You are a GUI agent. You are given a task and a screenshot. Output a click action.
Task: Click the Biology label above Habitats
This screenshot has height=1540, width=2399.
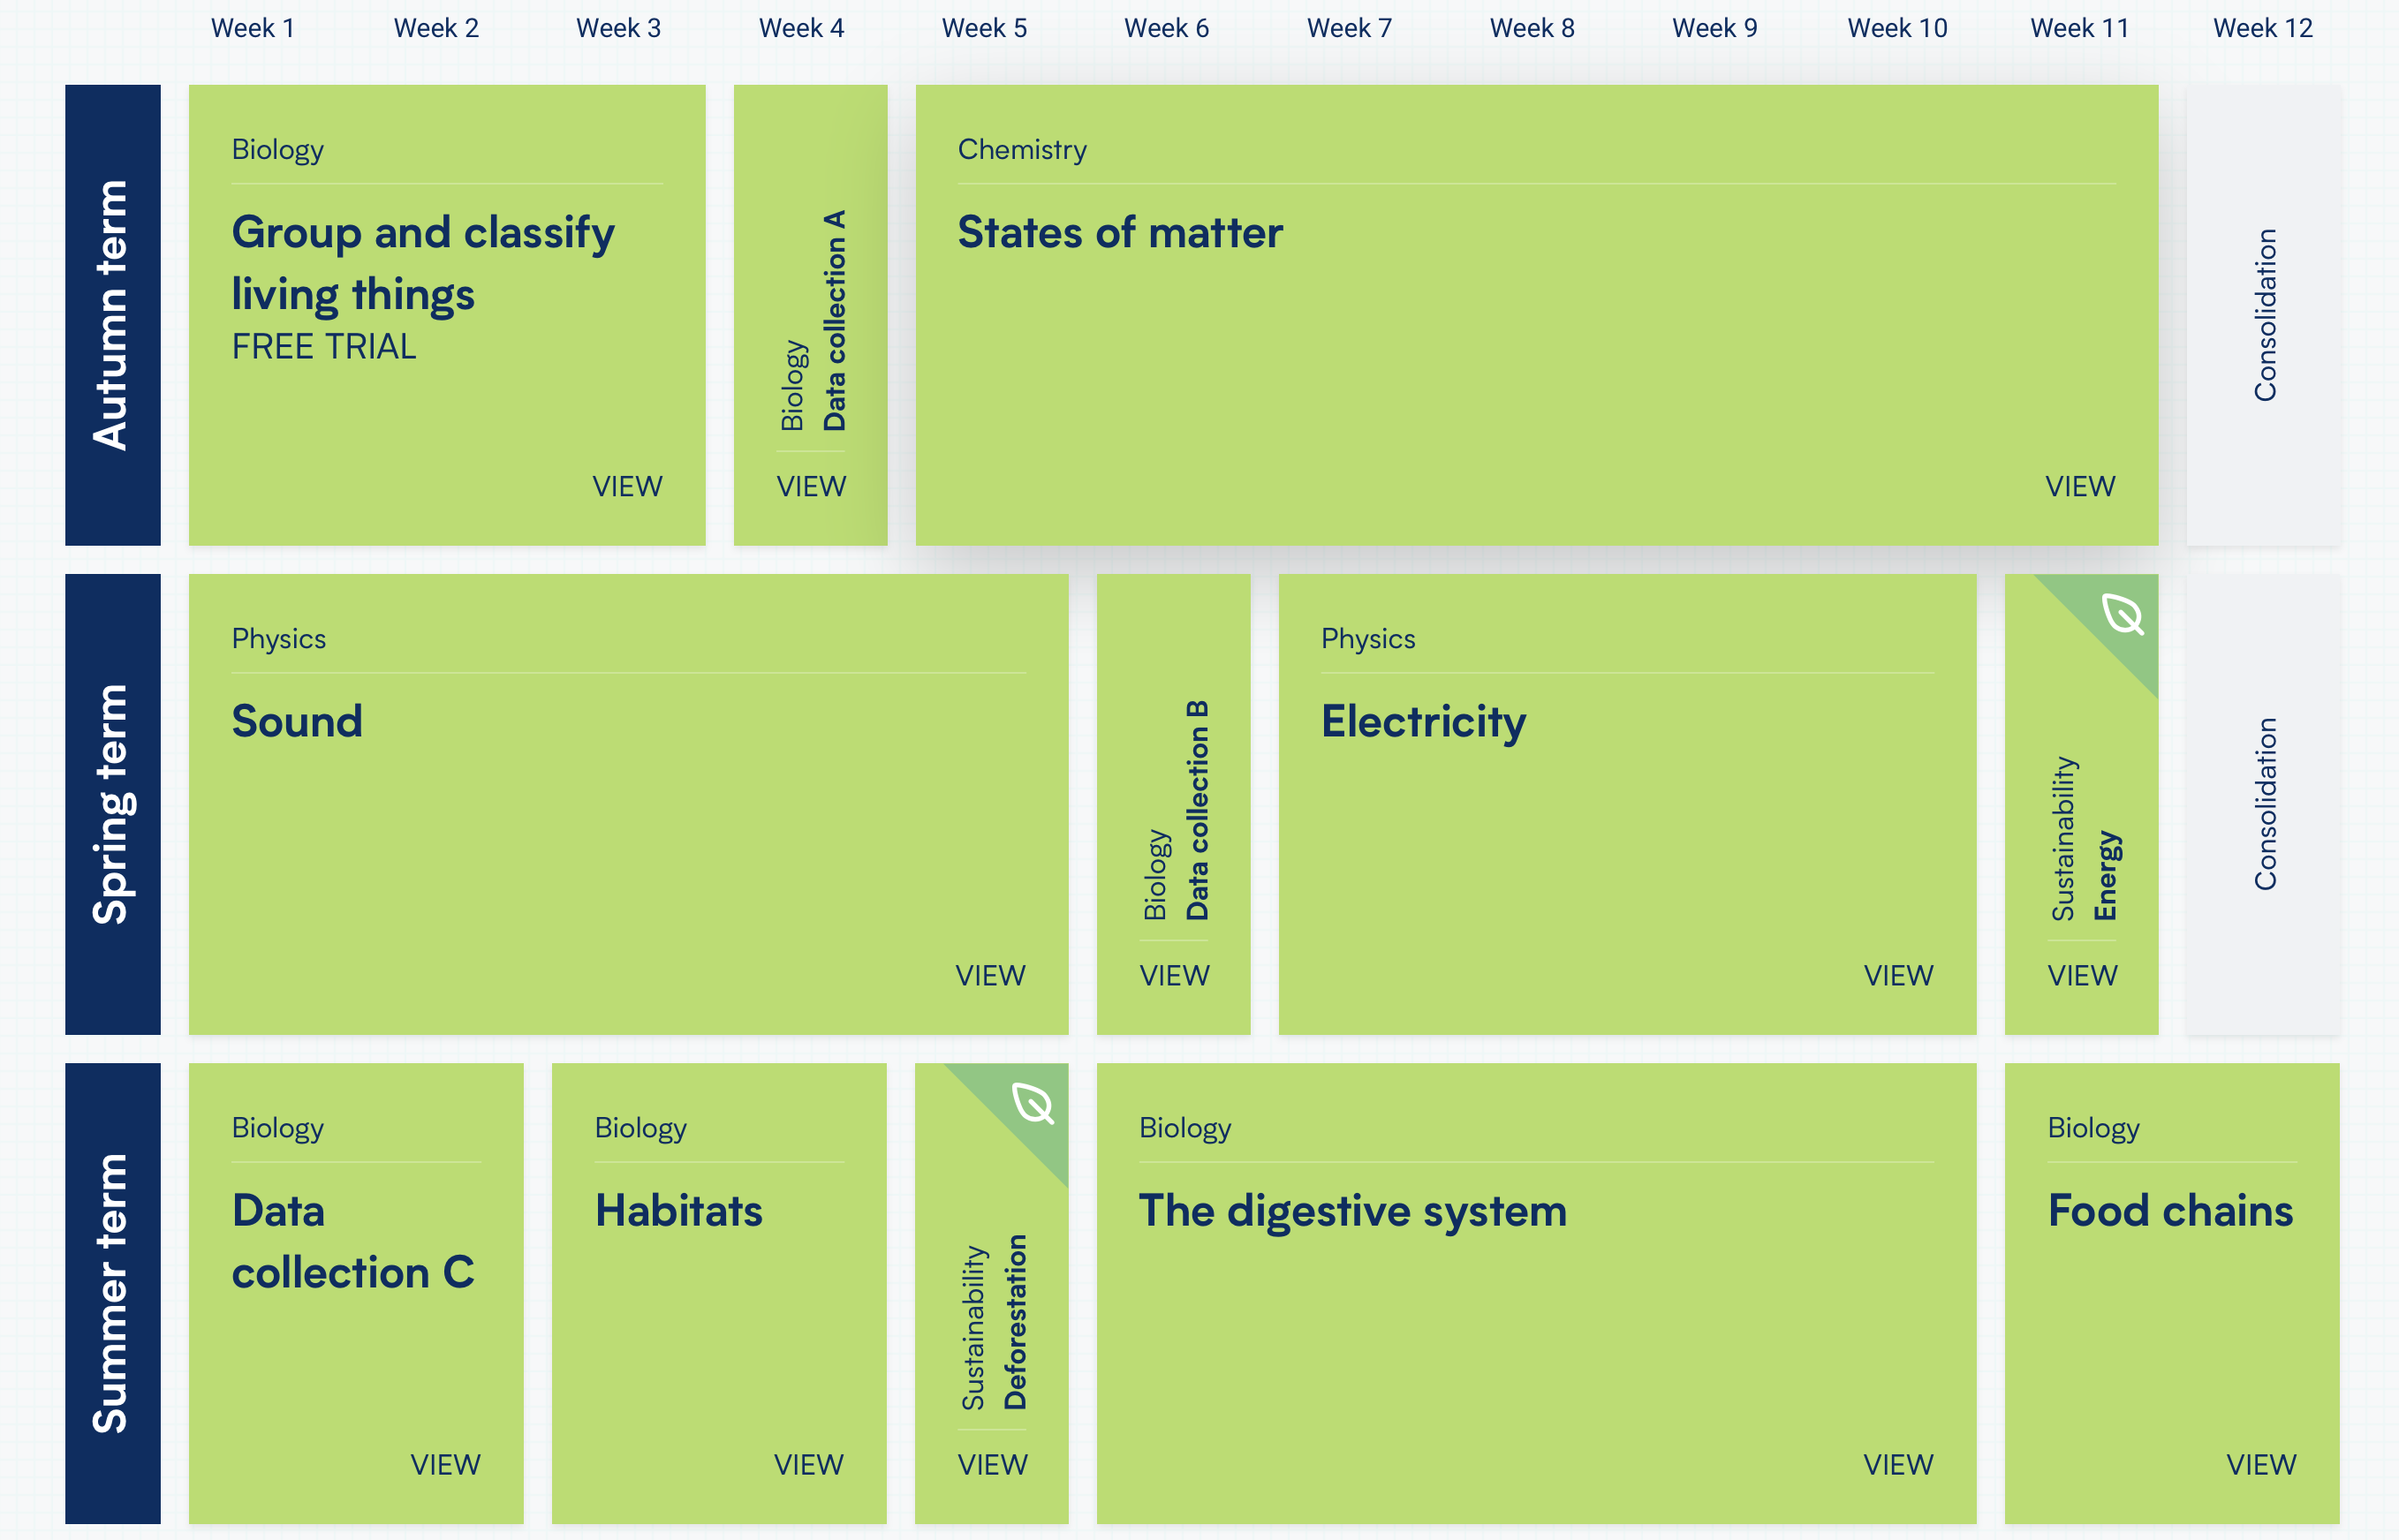click(640, 1128)
